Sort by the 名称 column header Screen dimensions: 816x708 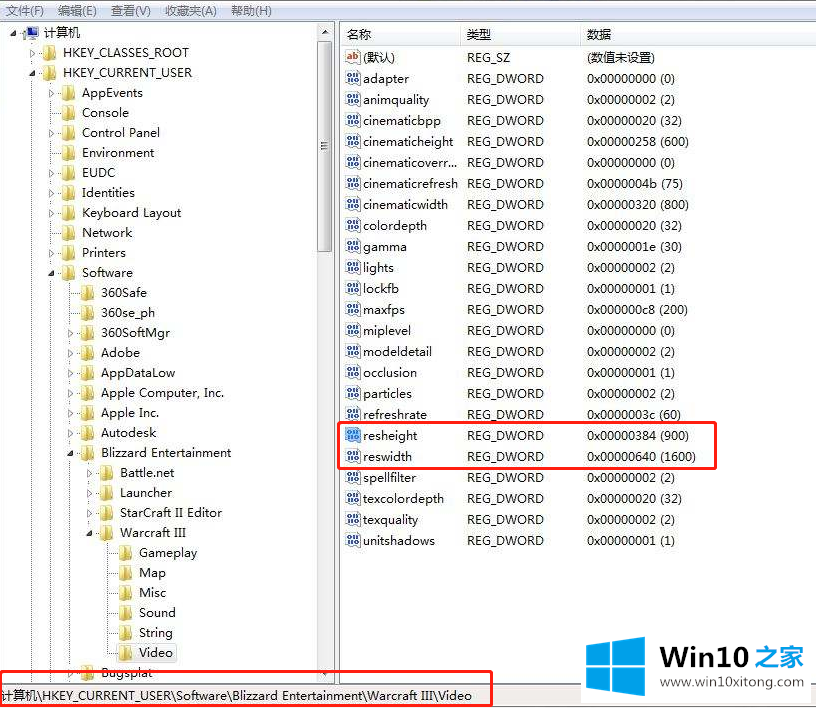(x=401, y=35)
